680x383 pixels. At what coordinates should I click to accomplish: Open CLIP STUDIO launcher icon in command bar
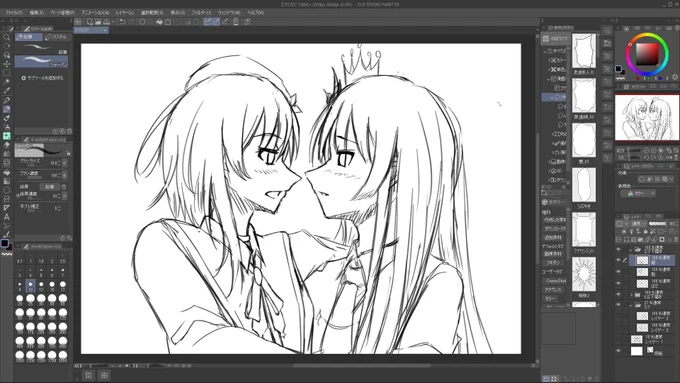coord(78,21)
